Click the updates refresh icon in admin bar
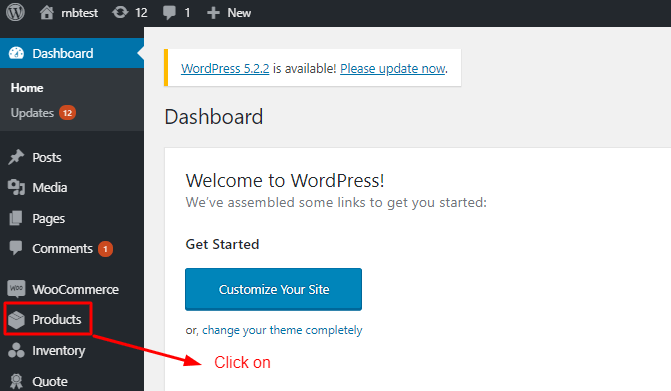 pos(120,12)
